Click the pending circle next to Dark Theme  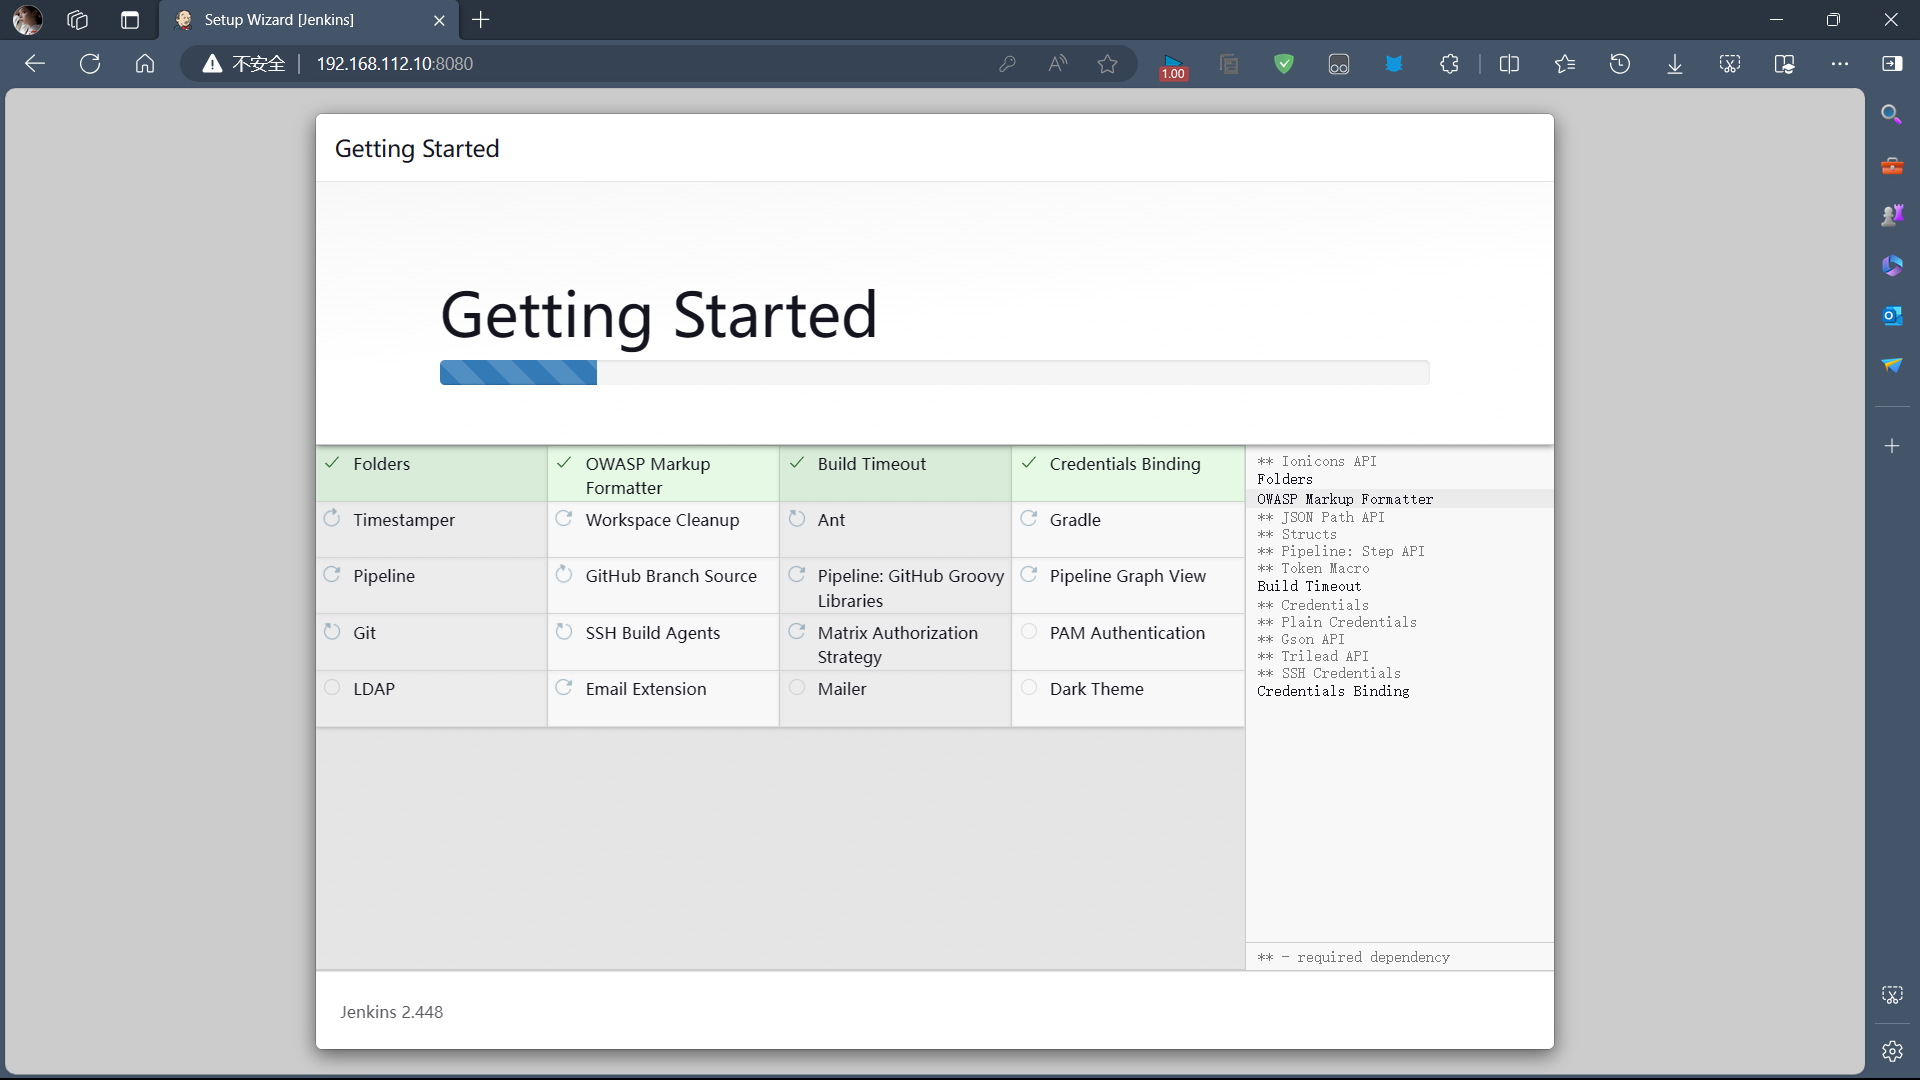coord(1029,688)
